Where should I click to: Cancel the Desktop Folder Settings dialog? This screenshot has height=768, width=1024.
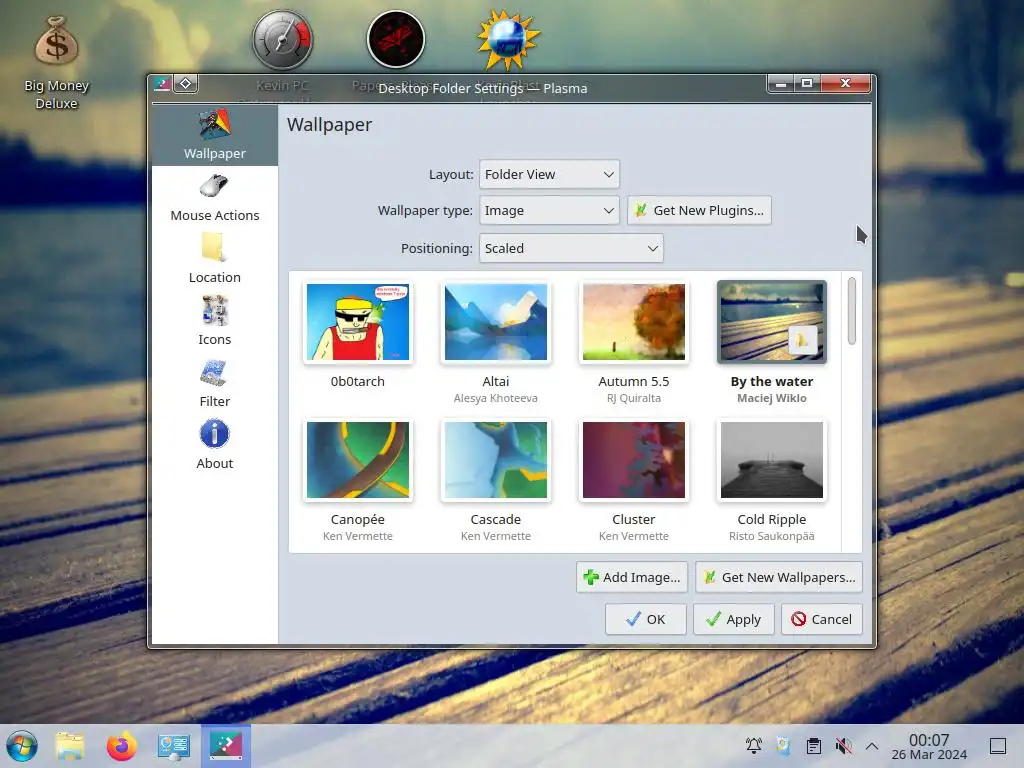tap(822, 619)
